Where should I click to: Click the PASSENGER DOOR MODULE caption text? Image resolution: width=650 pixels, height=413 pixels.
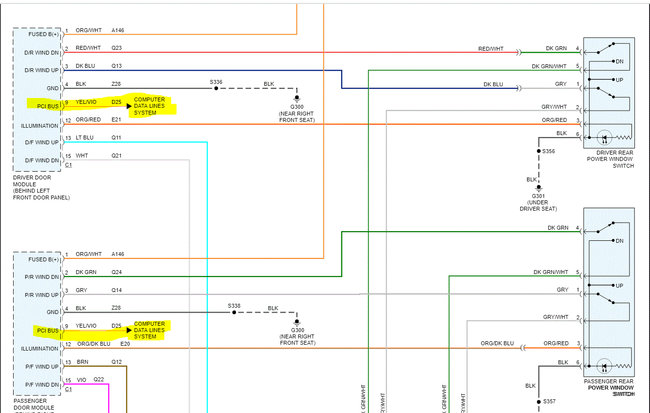tap(34, 405)
